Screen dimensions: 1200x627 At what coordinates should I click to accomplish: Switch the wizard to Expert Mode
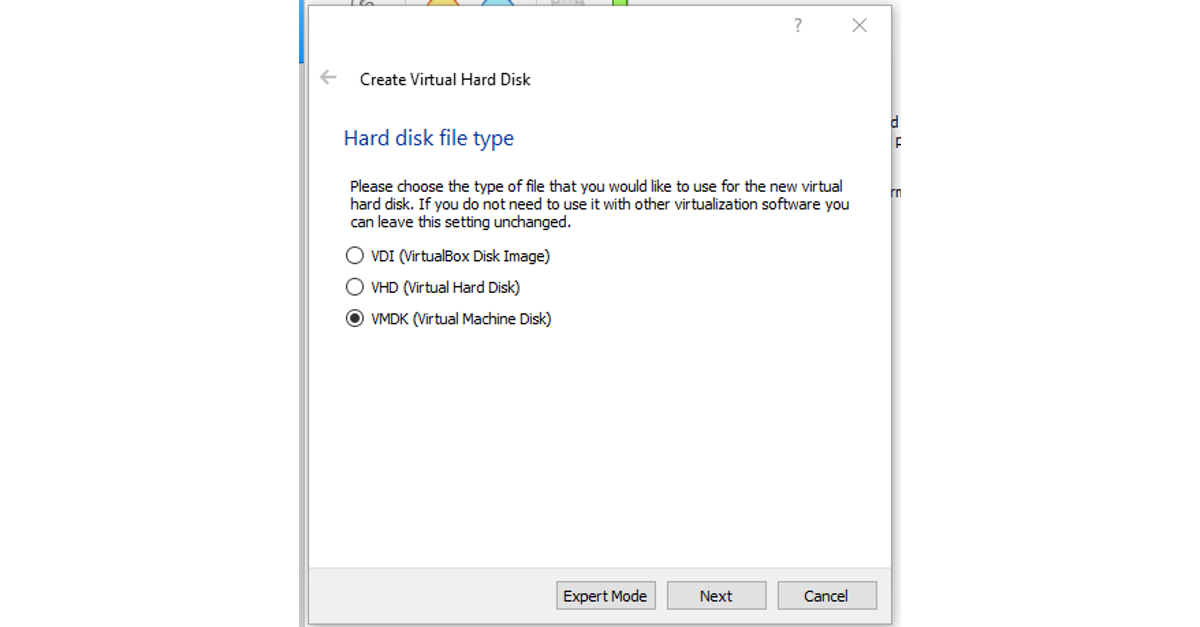pos(606,596)
